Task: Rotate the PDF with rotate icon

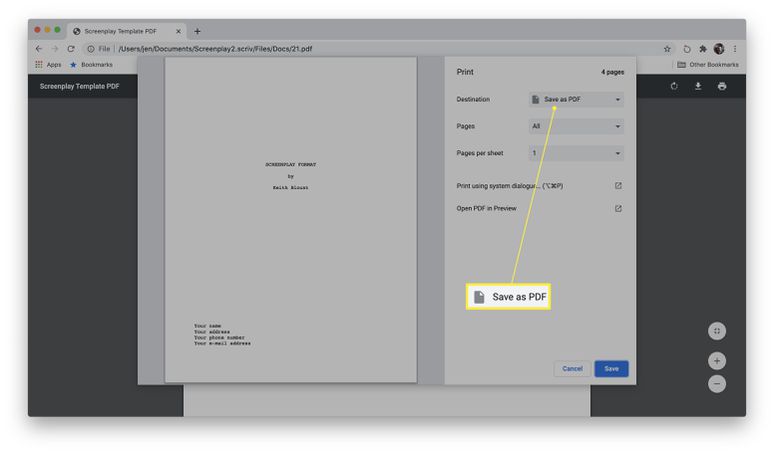Action: 674,86
